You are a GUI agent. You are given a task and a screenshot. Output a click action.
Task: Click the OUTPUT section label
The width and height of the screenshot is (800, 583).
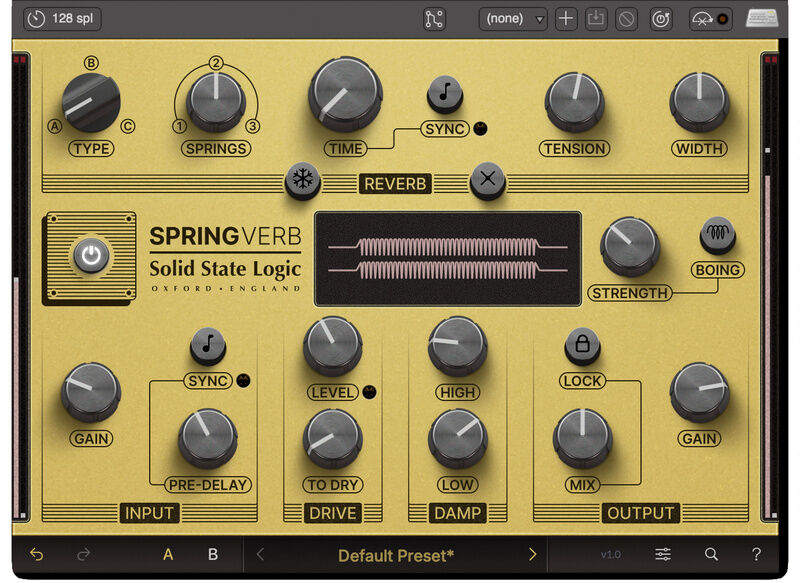640,513
